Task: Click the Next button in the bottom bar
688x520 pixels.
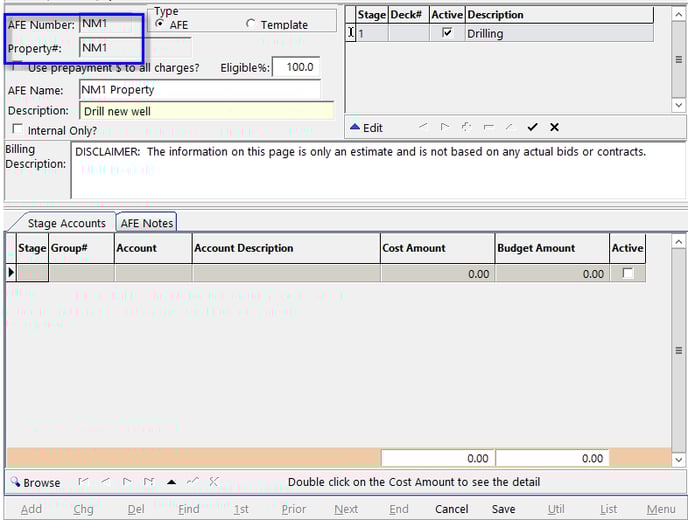Action: (346, 509)
